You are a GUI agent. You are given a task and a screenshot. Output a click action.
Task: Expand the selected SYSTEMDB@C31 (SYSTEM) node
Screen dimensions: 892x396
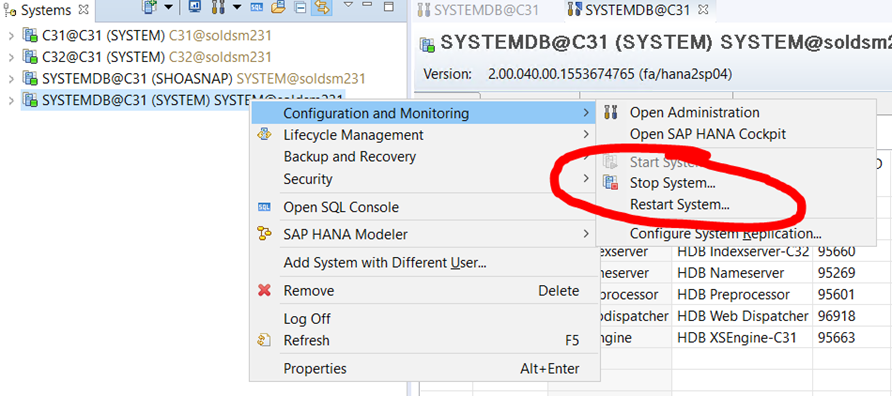click(x=11, y=100)
